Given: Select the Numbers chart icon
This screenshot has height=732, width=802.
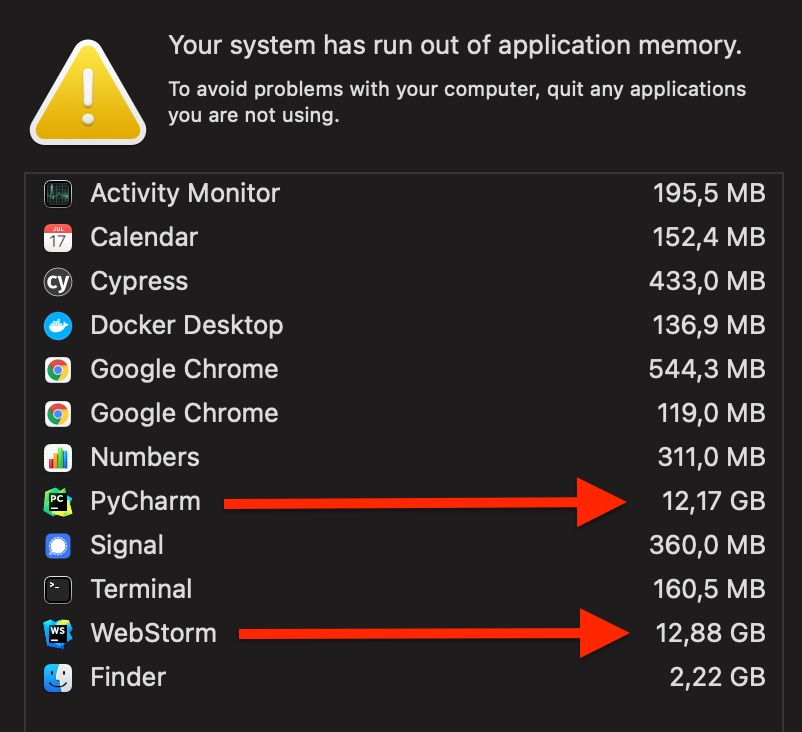Looking at the screenshot, I should click(58, 458).
